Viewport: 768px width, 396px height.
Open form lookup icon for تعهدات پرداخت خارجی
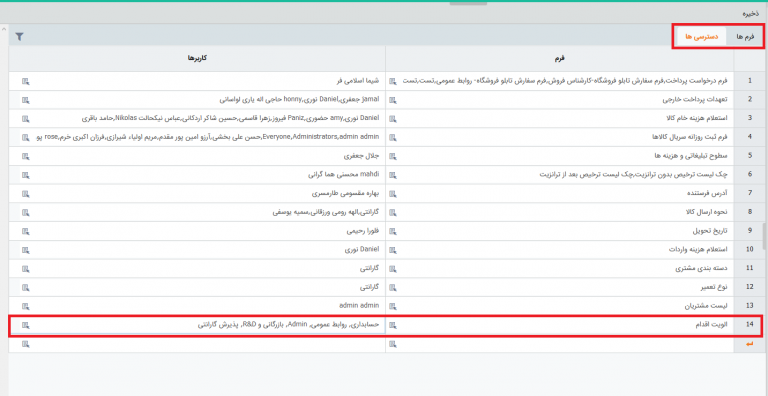click(393, 100)
